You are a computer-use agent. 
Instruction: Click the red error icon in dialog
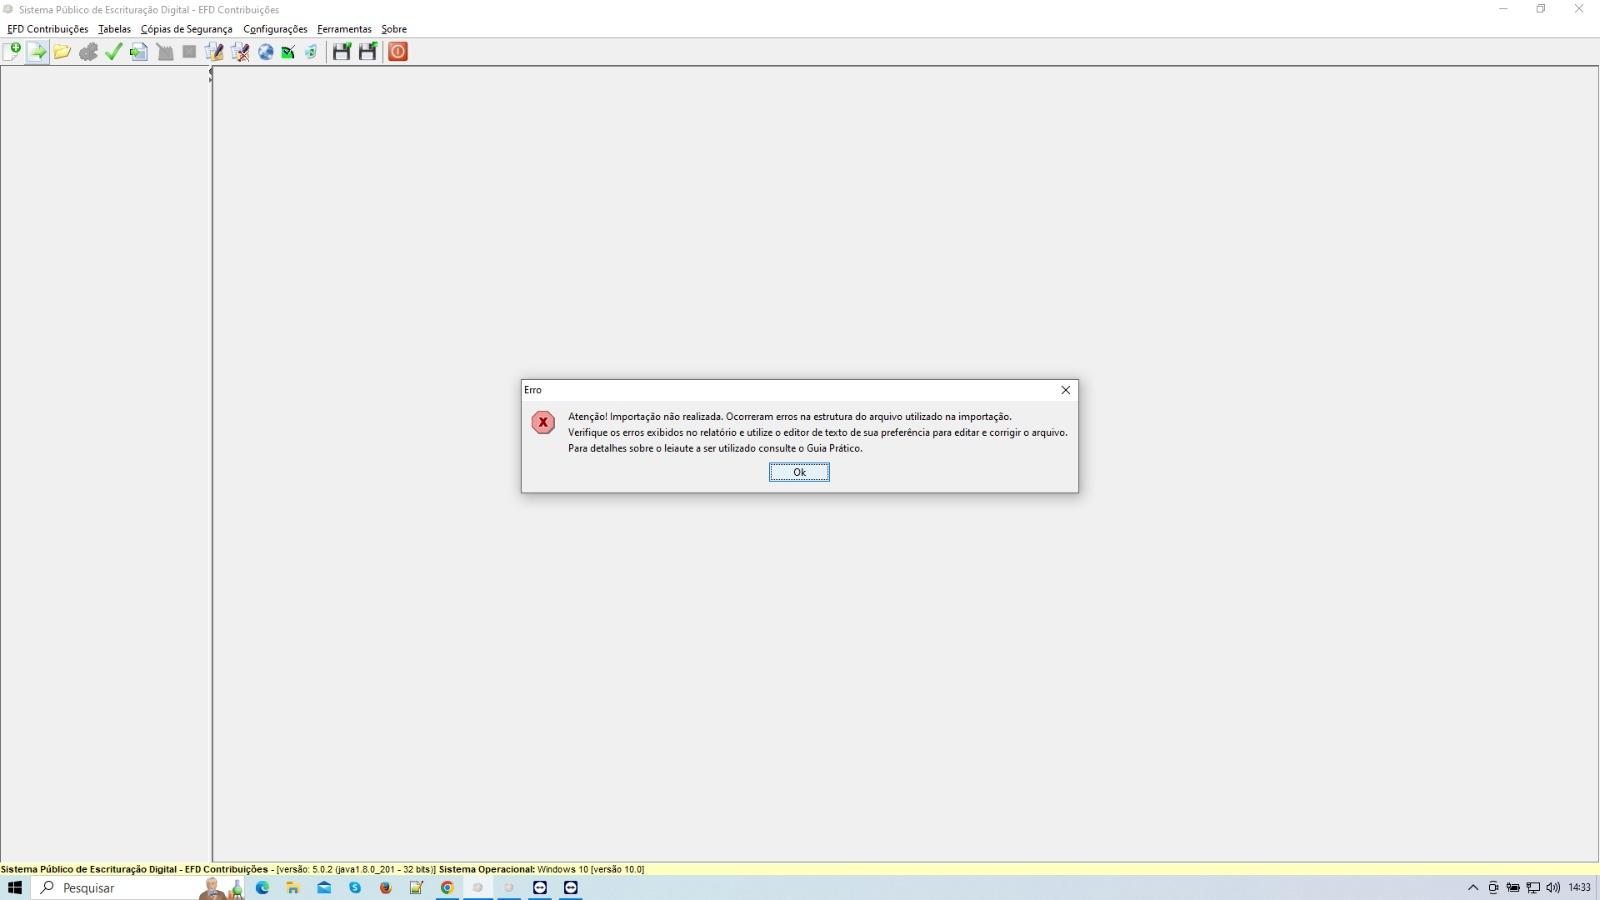(543, 422)
